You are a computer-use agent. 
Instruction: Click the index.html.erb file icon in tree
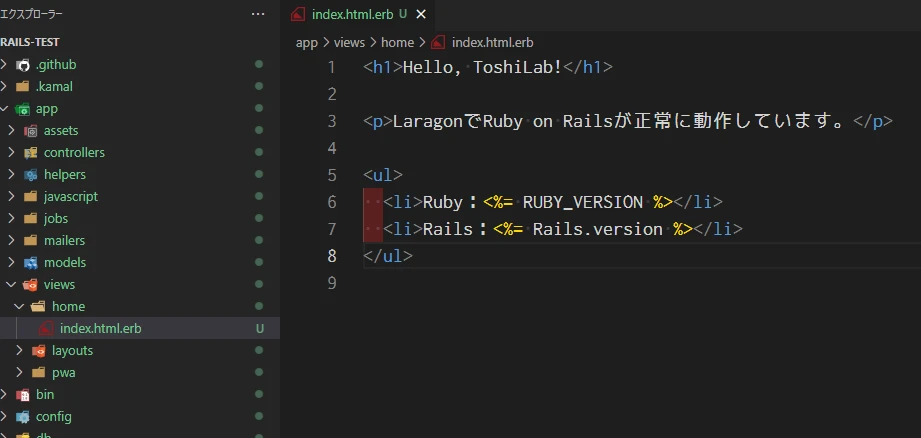47,329
